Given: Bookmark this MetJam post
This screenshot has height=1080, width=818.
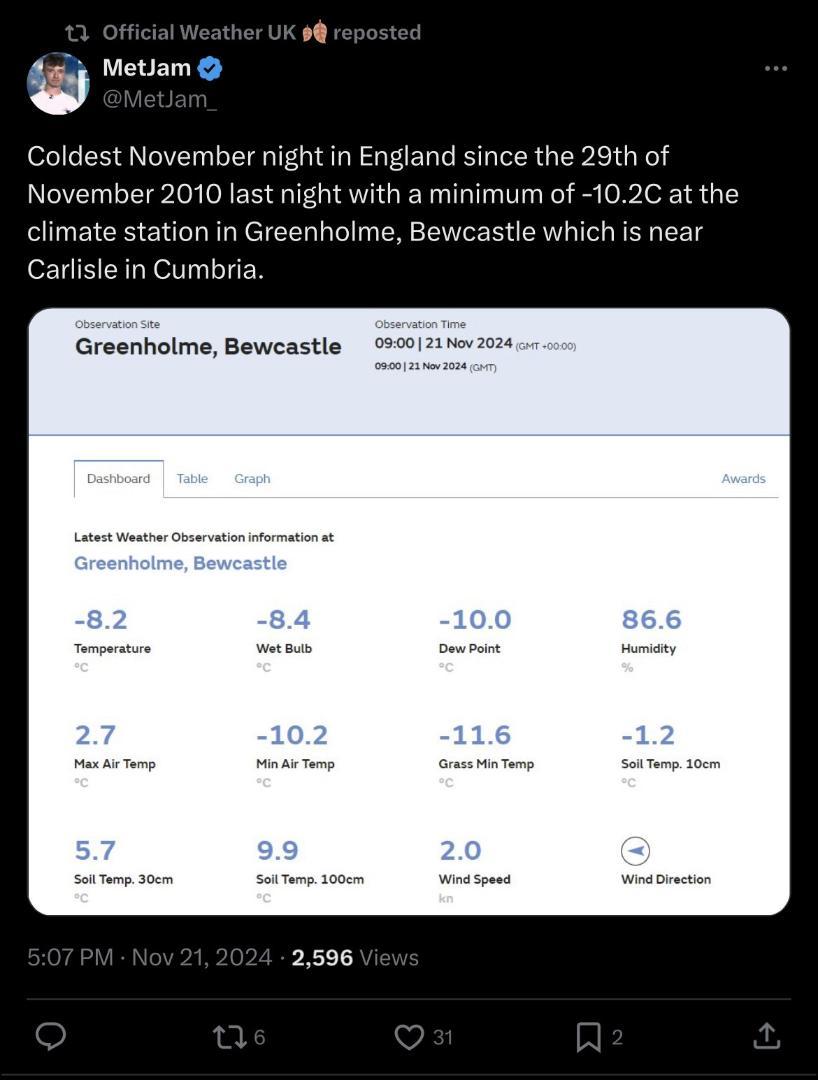Looking at the screenshot, I should tap(588, 1037).
